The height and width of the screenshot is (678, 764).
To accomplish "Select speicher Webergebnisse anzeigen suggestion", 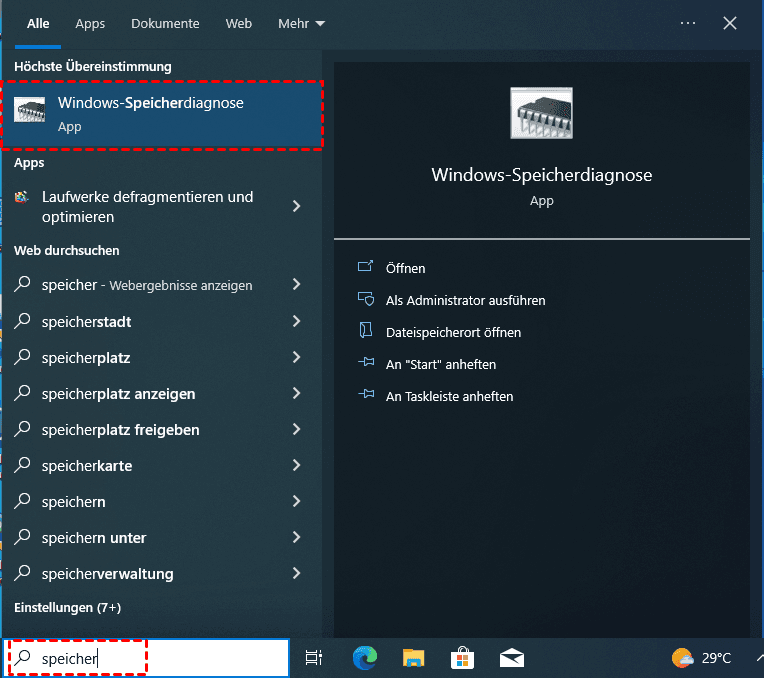I will [147, 285].
